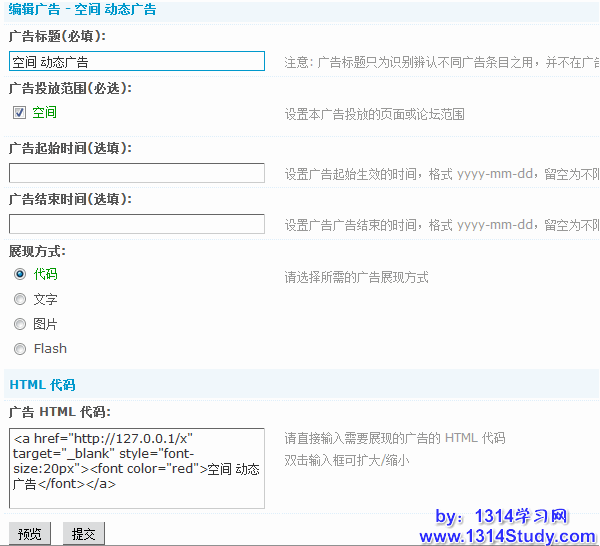This screenshot has height=546, width=600.
Task: Select the 代码 radio button
Action: pyautogui.click(x=20, y=273)
